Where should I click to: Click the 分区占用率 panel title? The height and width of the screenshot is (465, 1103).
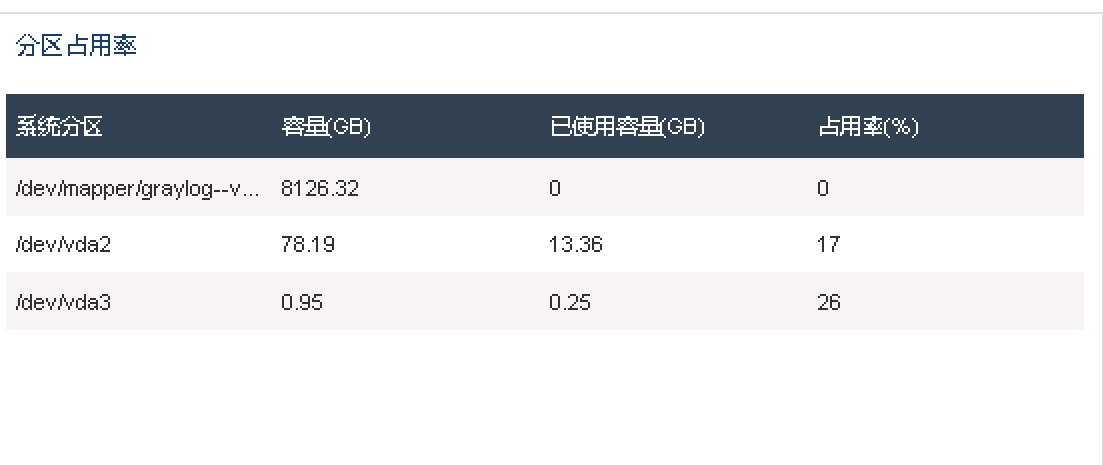(x=76, y=47)
